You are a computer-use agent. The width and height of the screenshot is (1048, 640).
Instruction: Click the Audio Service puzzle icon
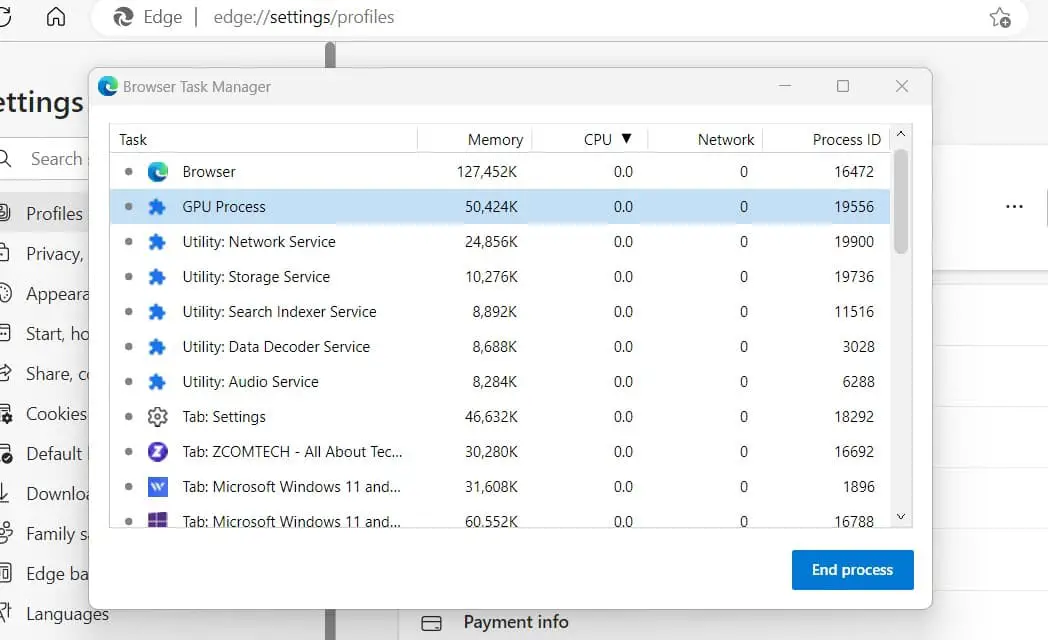[x=157, y=382]
